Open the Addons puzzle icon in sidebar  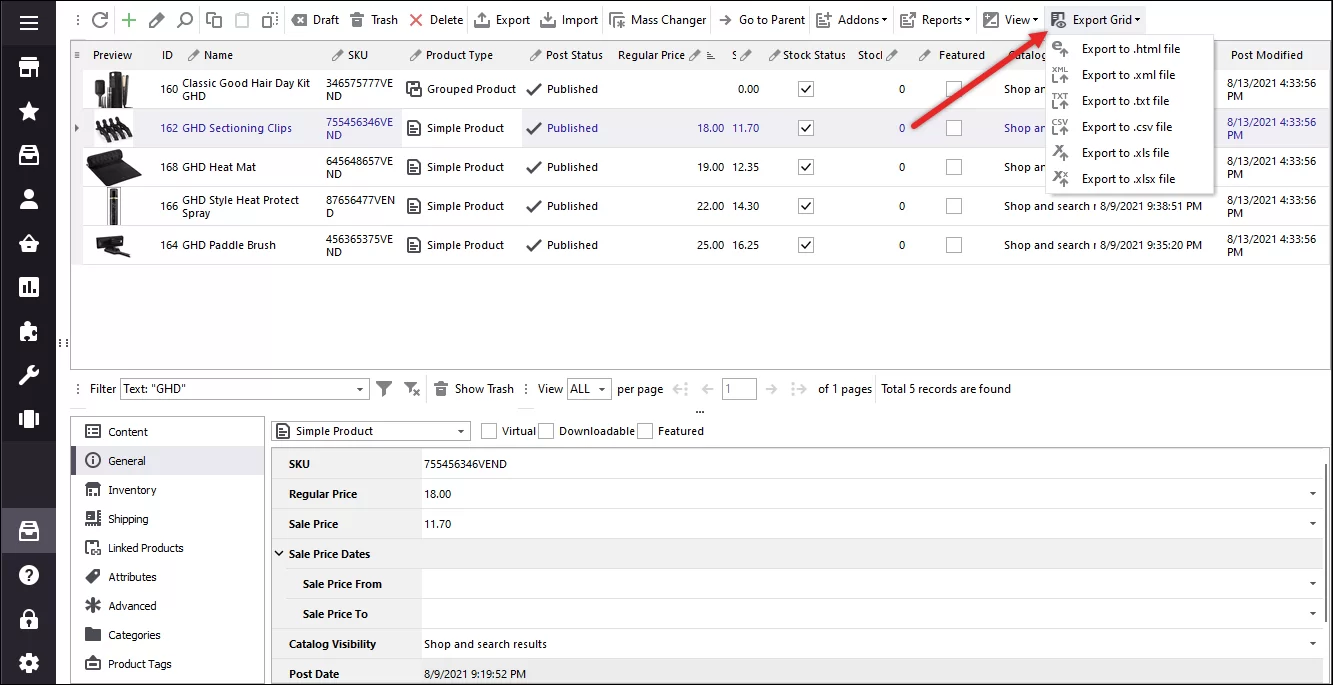(x=28, y=332)
